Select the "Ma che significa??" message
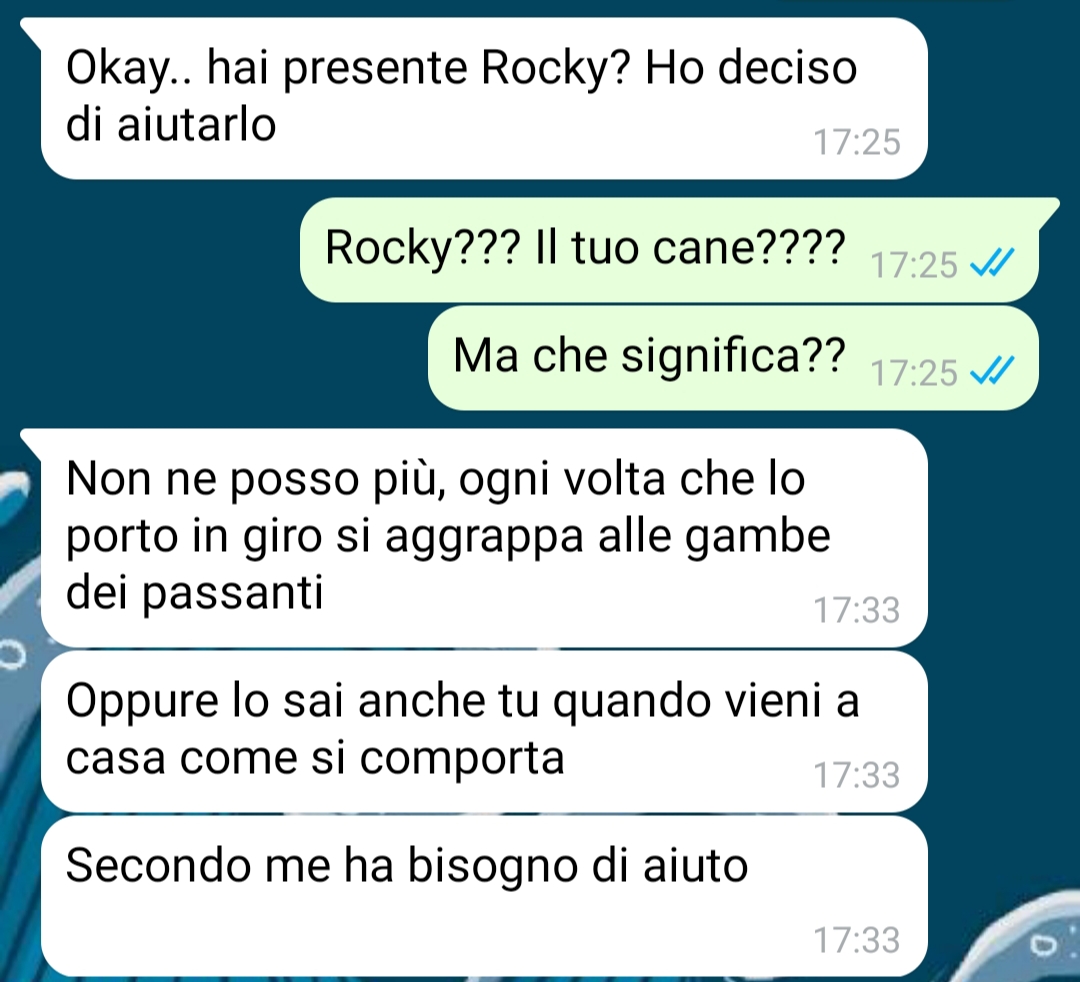This screenshot has height=982, width=1080. click(x=733, y=358)
